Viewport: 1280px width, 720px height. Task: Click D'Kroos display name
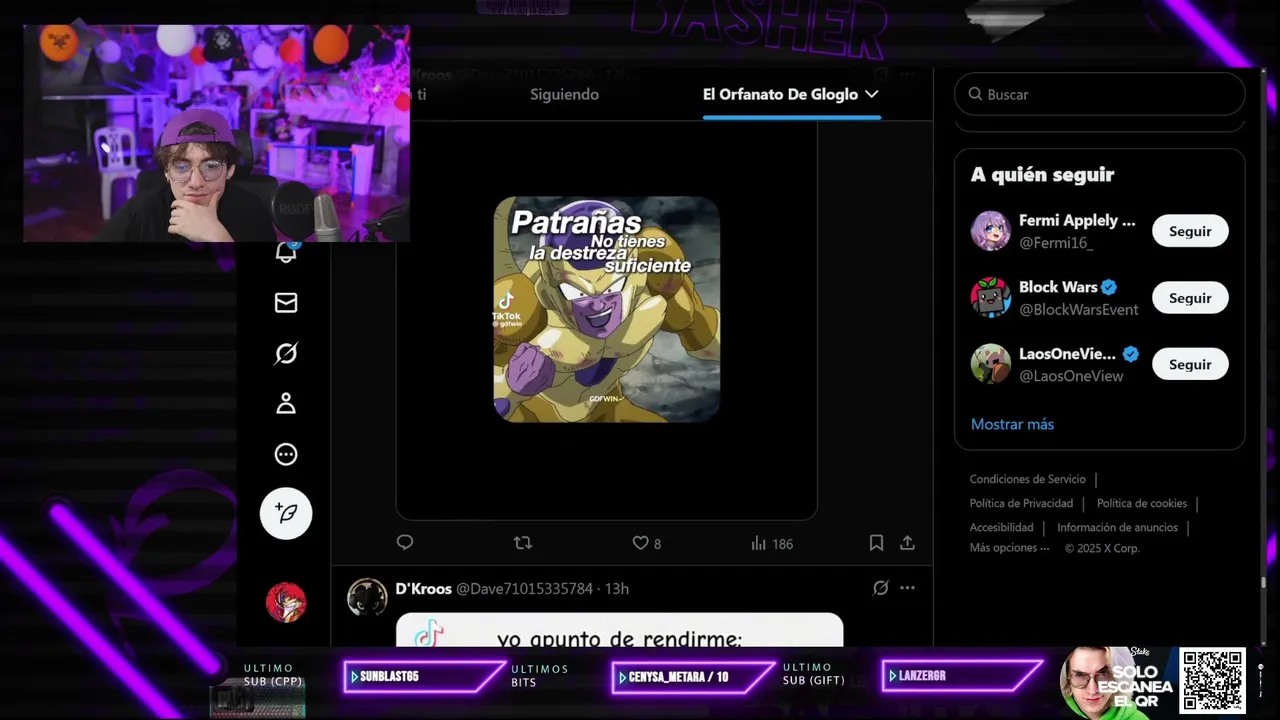pyautogui.click(x=424, y=588)
